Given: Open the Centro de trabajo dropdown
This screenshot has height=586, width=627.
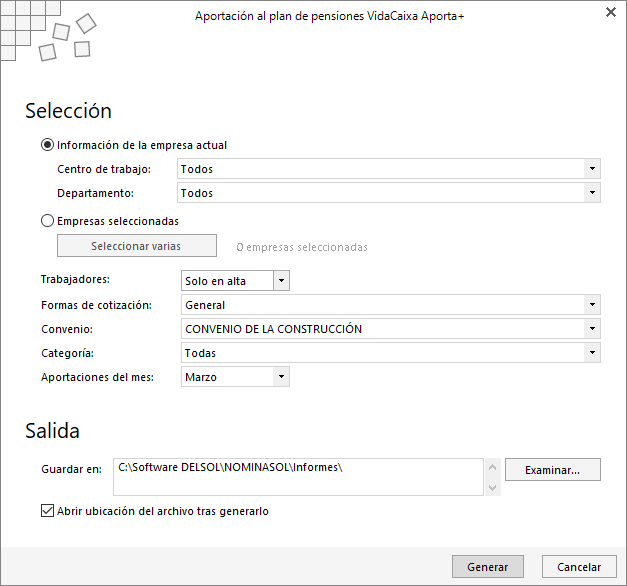Looking at the screenshot, I should (389, 169).
